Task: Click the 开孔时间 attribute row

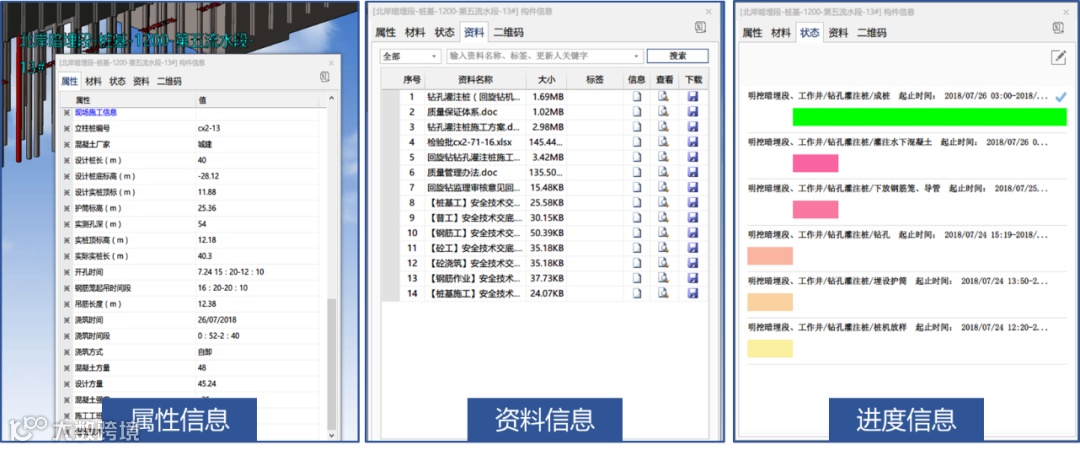Action: pos(190,272)
